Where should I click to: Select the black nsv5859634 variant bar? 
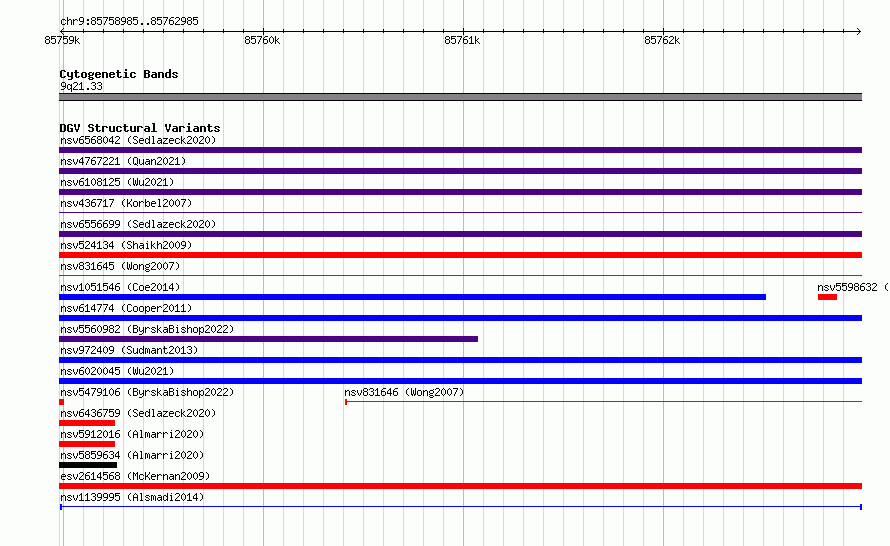(88, 465)
